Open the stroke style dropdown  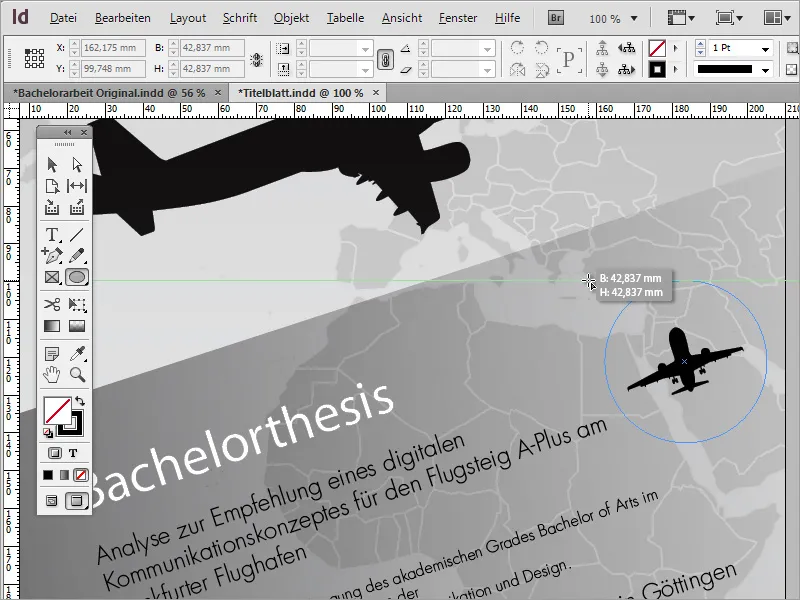tap(765, 70)
